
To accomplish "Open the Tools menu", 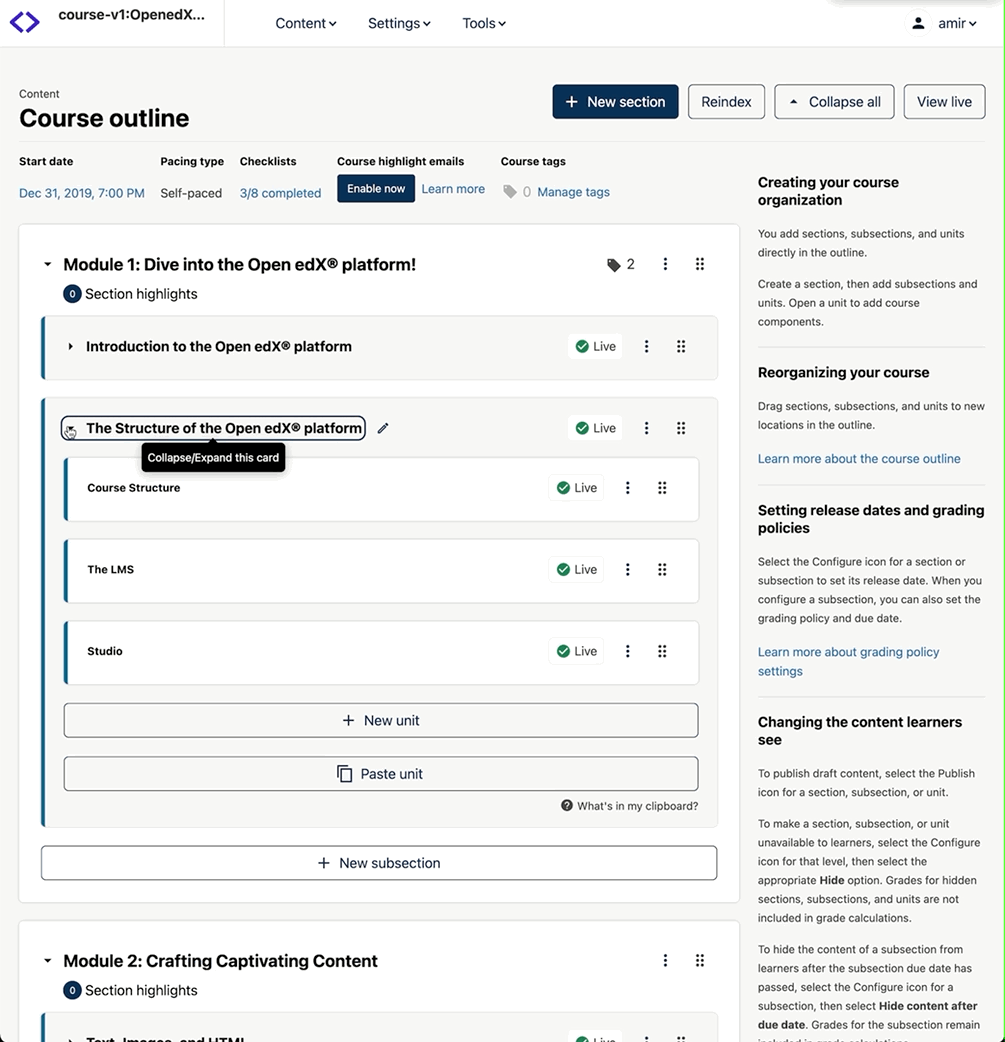I will tap(483, 23).
